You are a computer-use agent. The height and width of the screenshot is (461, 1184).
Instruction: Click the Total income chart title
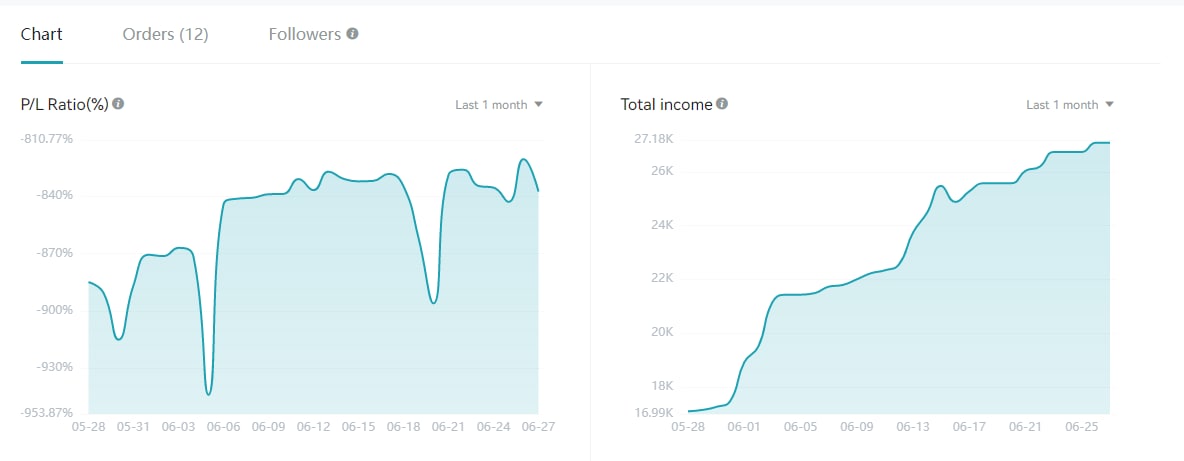click(x=666, y=104)
